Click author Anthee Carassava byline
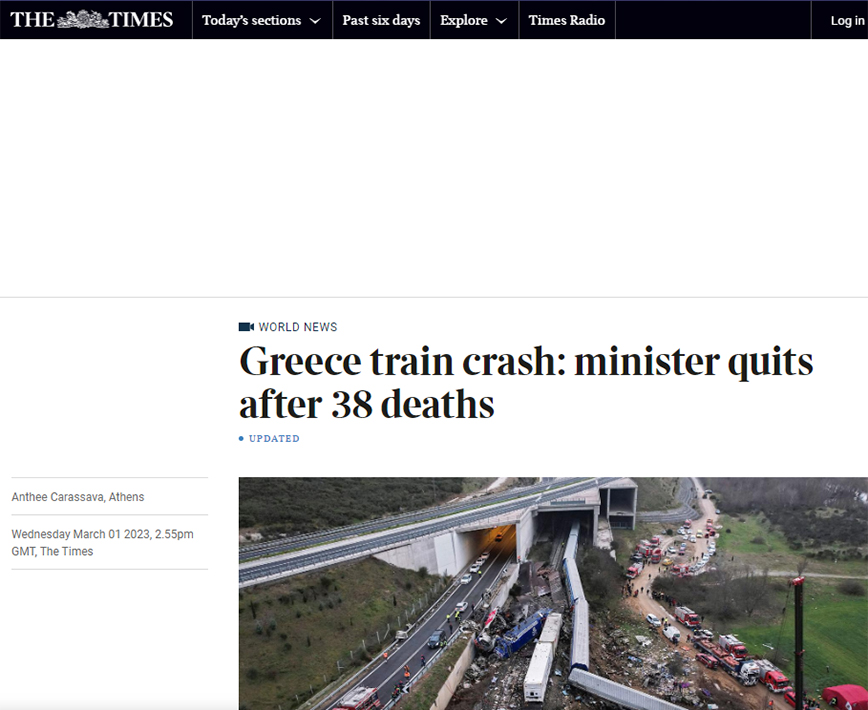This screenshot has height=710, width=868. click(78, 497)
